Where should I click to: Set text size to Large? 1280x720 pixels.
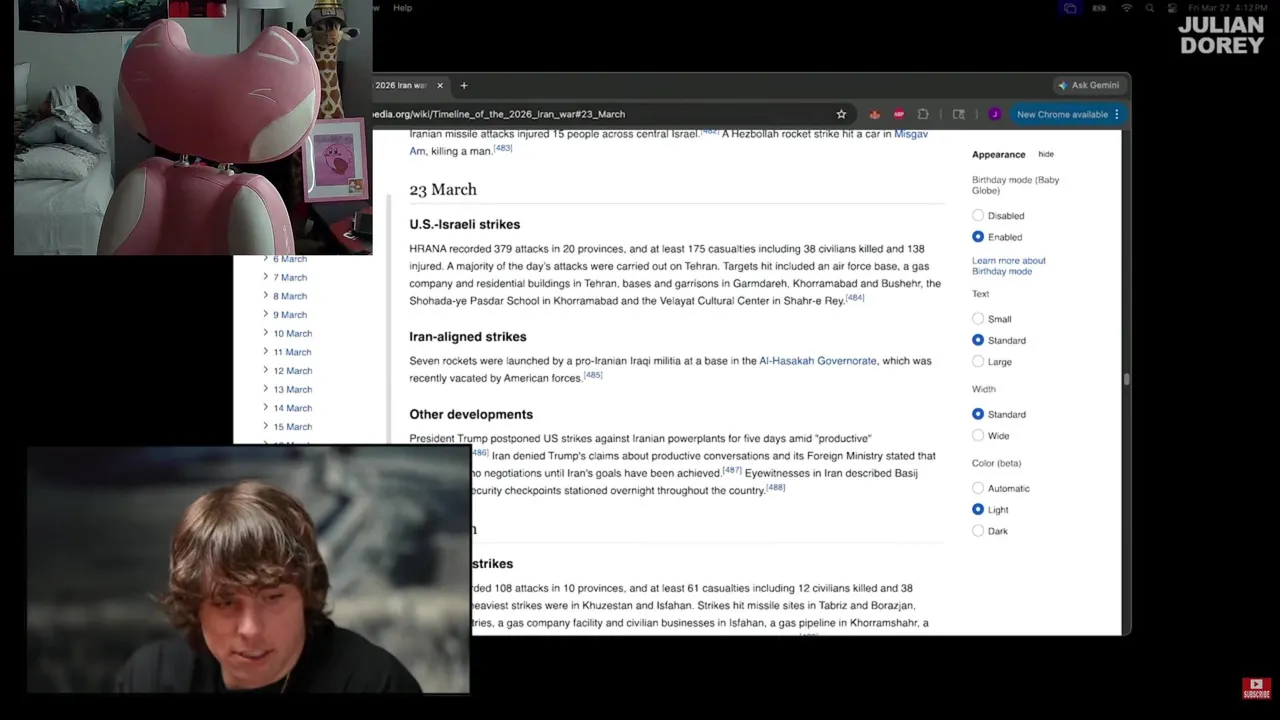tap(978, 362)
